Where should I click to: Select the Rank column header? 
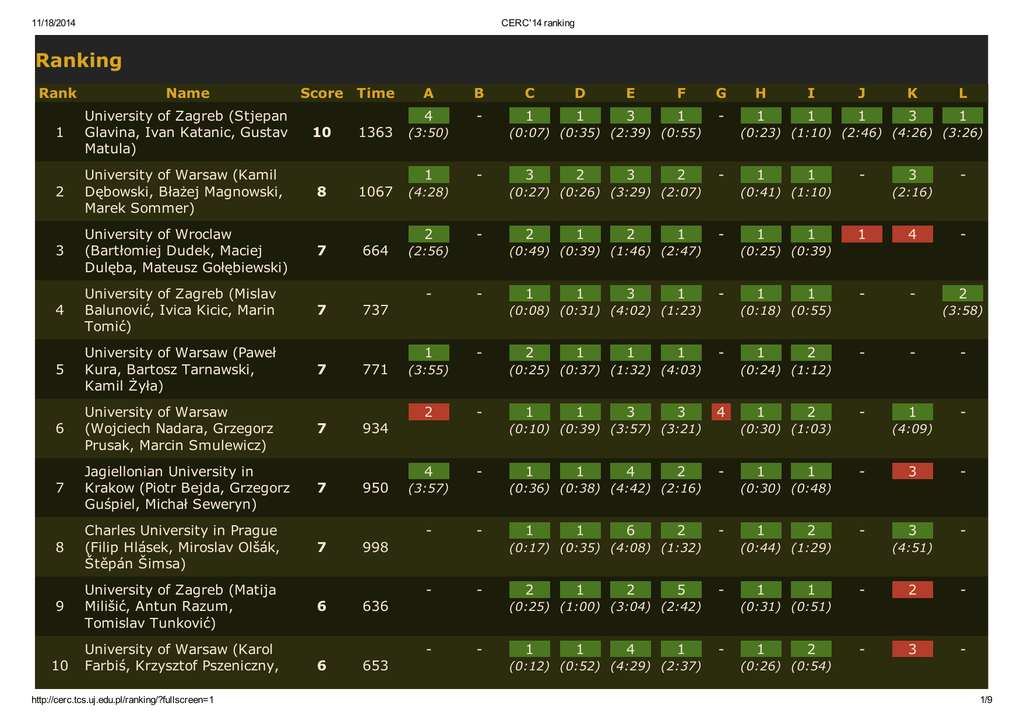coord(57,93)
